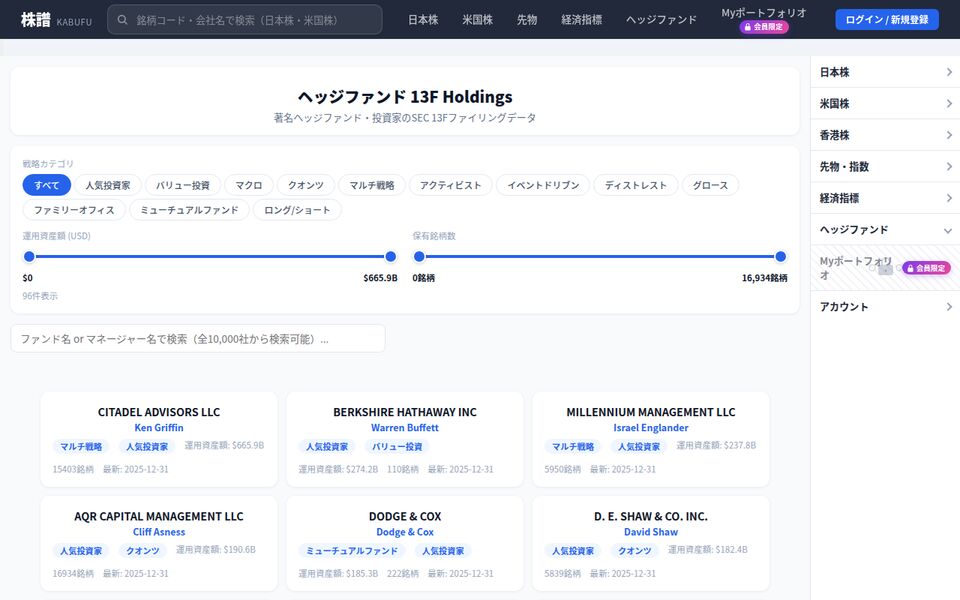Screen dimensions: 960x600
Task: Open the ヘッジファンド top navigation item
Action: point(661,20)
